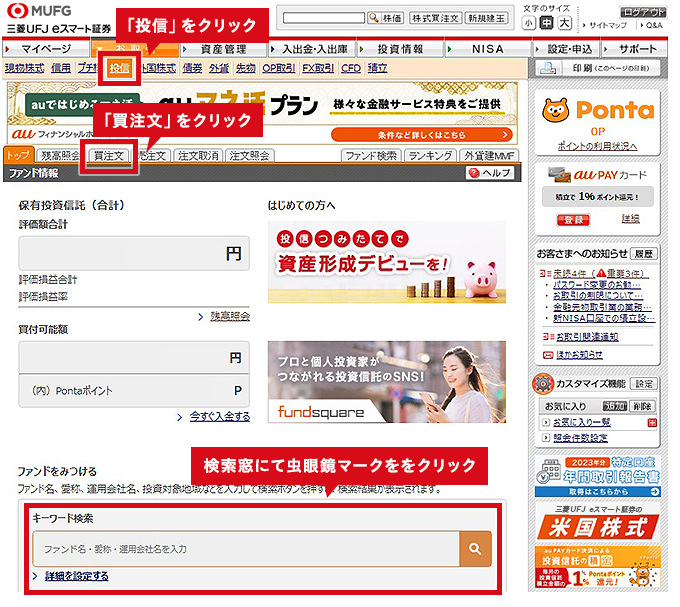
Task: Click the red 登録 au PAY card button
Action: coord(573,220)
